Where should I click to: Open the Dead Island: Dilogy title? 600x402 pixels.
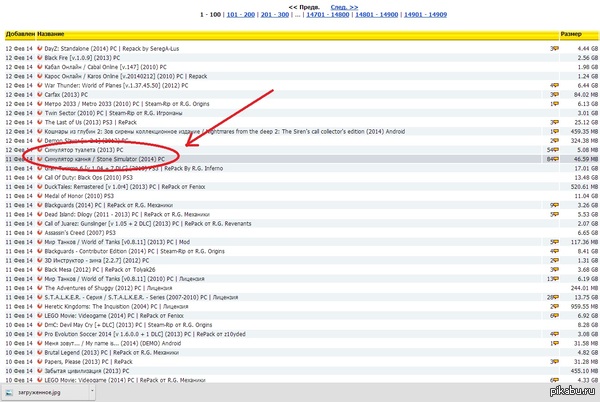coord(127,215)
